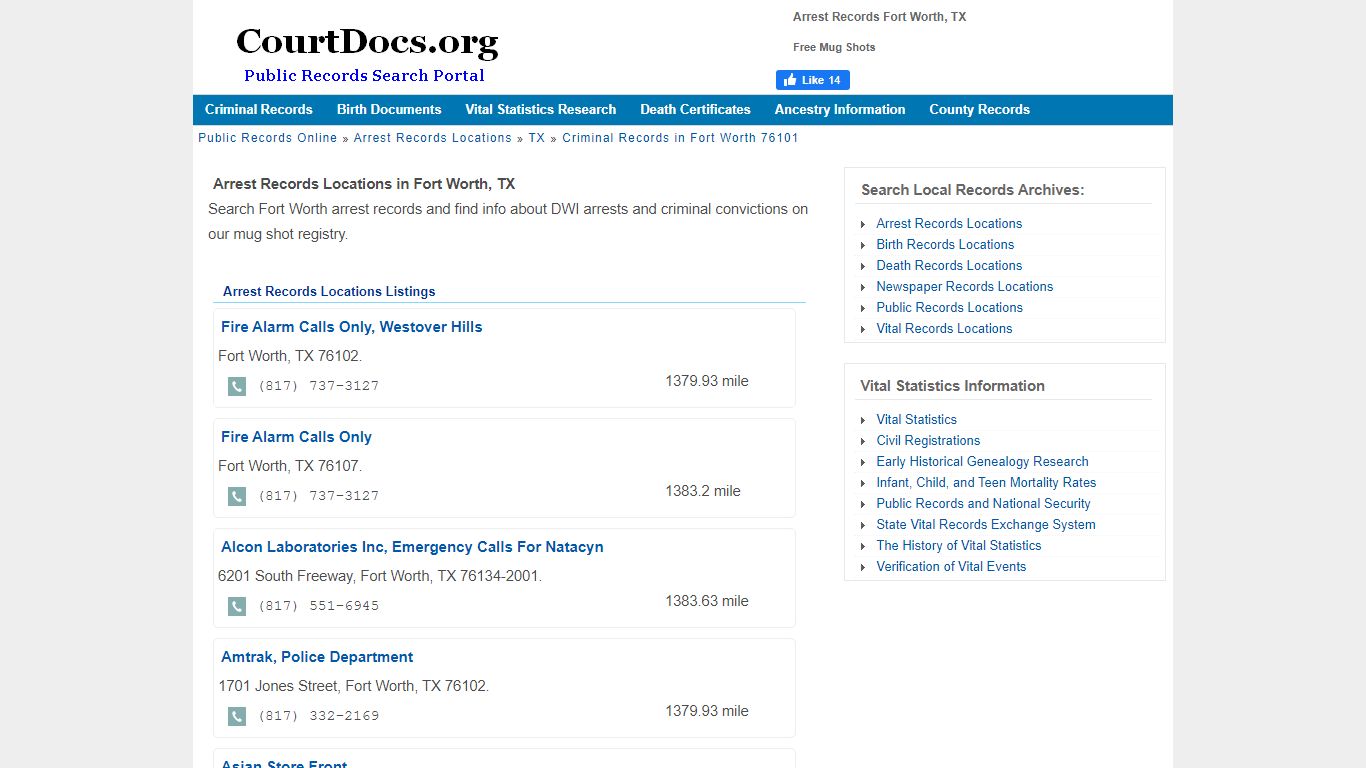Viewport: 1366px width, 768px height.
Task: Click the phone number (817) 551-6945
Action: (x=319, y=606)
